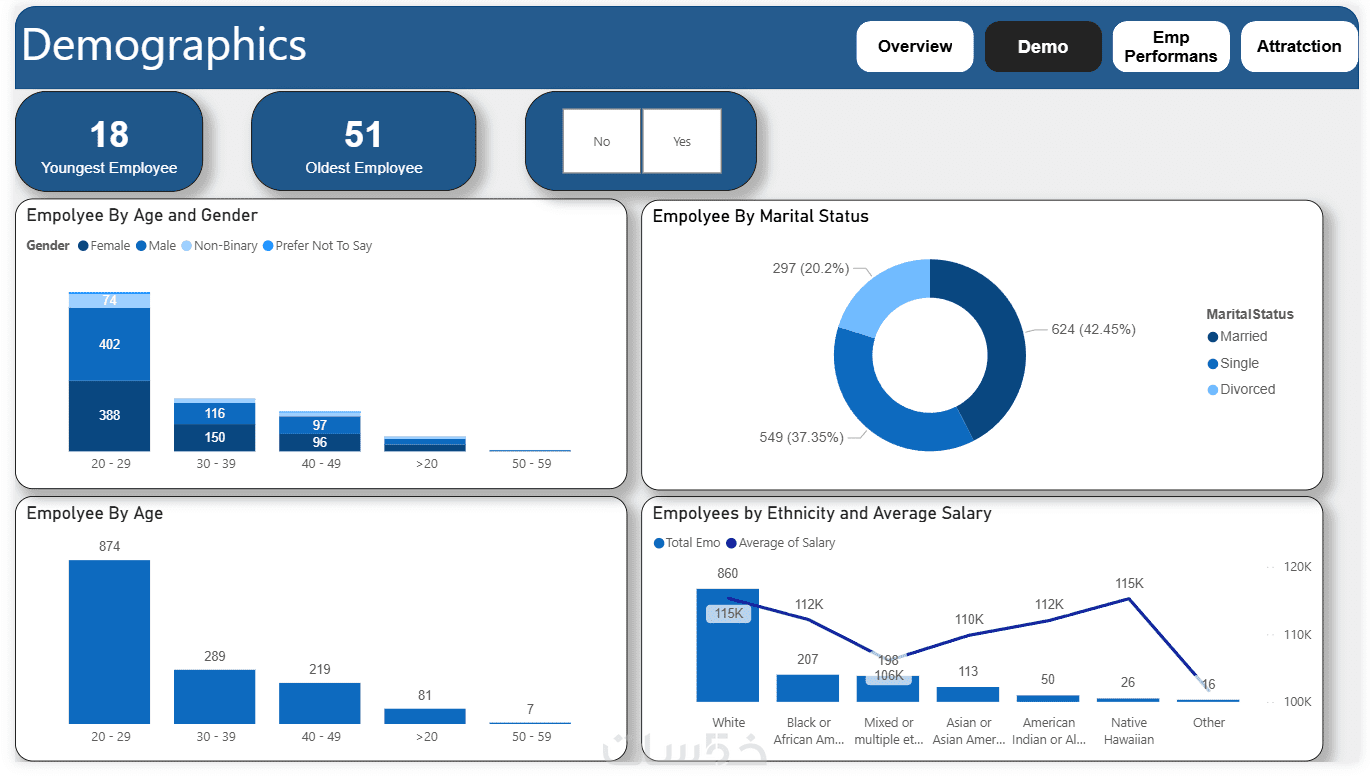Select the White ethnicity bar

[728, 645]
